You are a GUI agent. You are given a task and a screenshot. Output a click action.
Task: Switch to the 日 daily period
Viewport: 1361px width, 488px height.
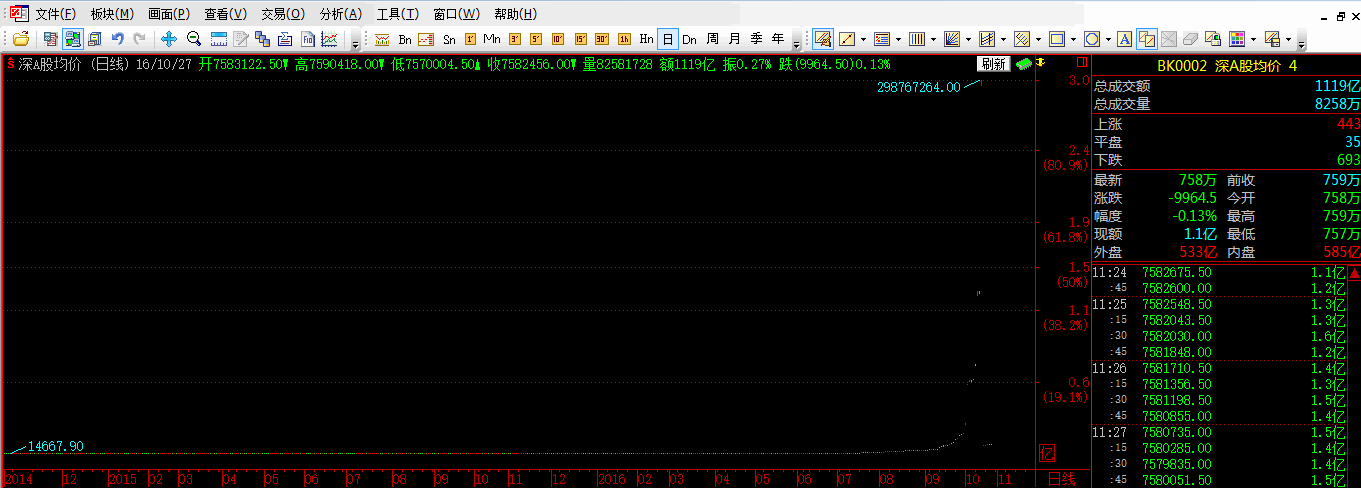[x=667, y=39]
